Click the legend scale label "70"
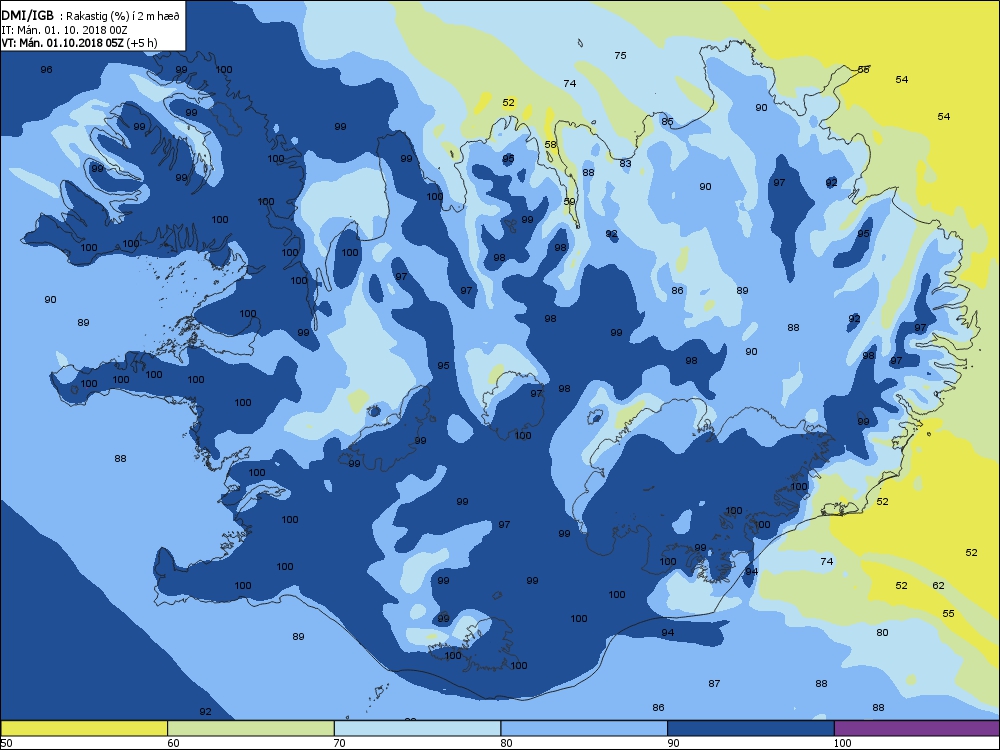 [x=340, y=742]
